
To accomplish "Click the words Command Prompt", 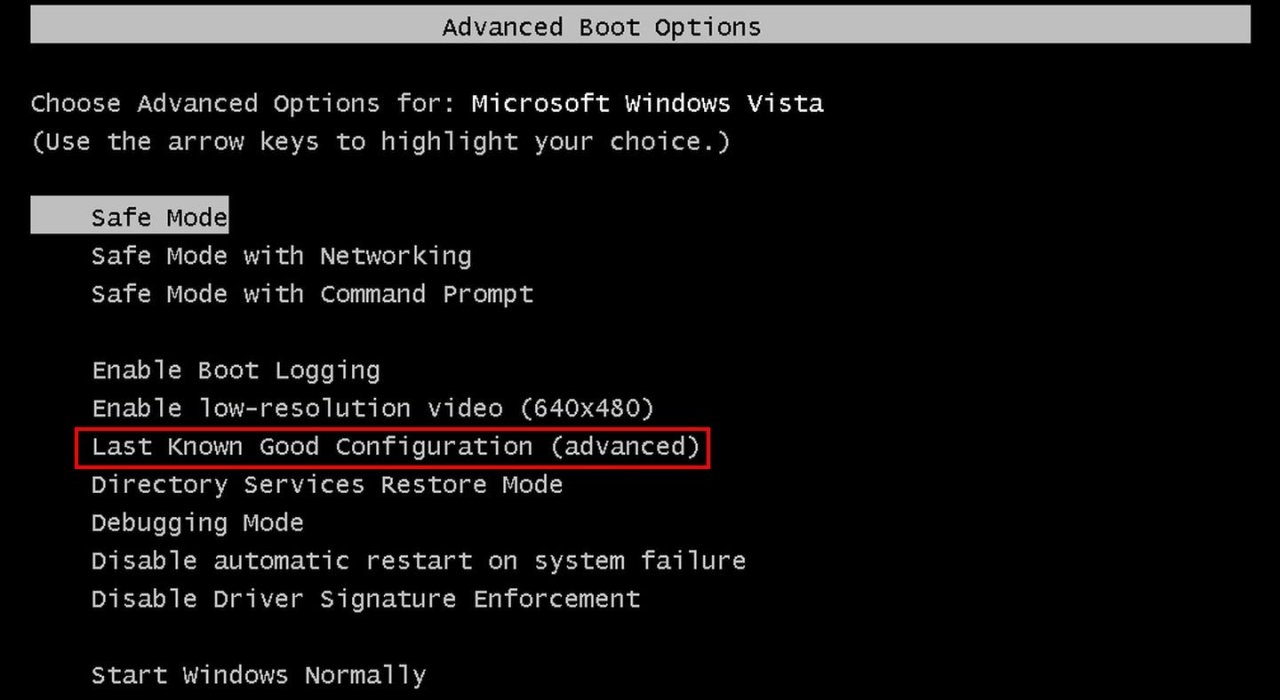I will pyautogui.click(x=427, y=294).
